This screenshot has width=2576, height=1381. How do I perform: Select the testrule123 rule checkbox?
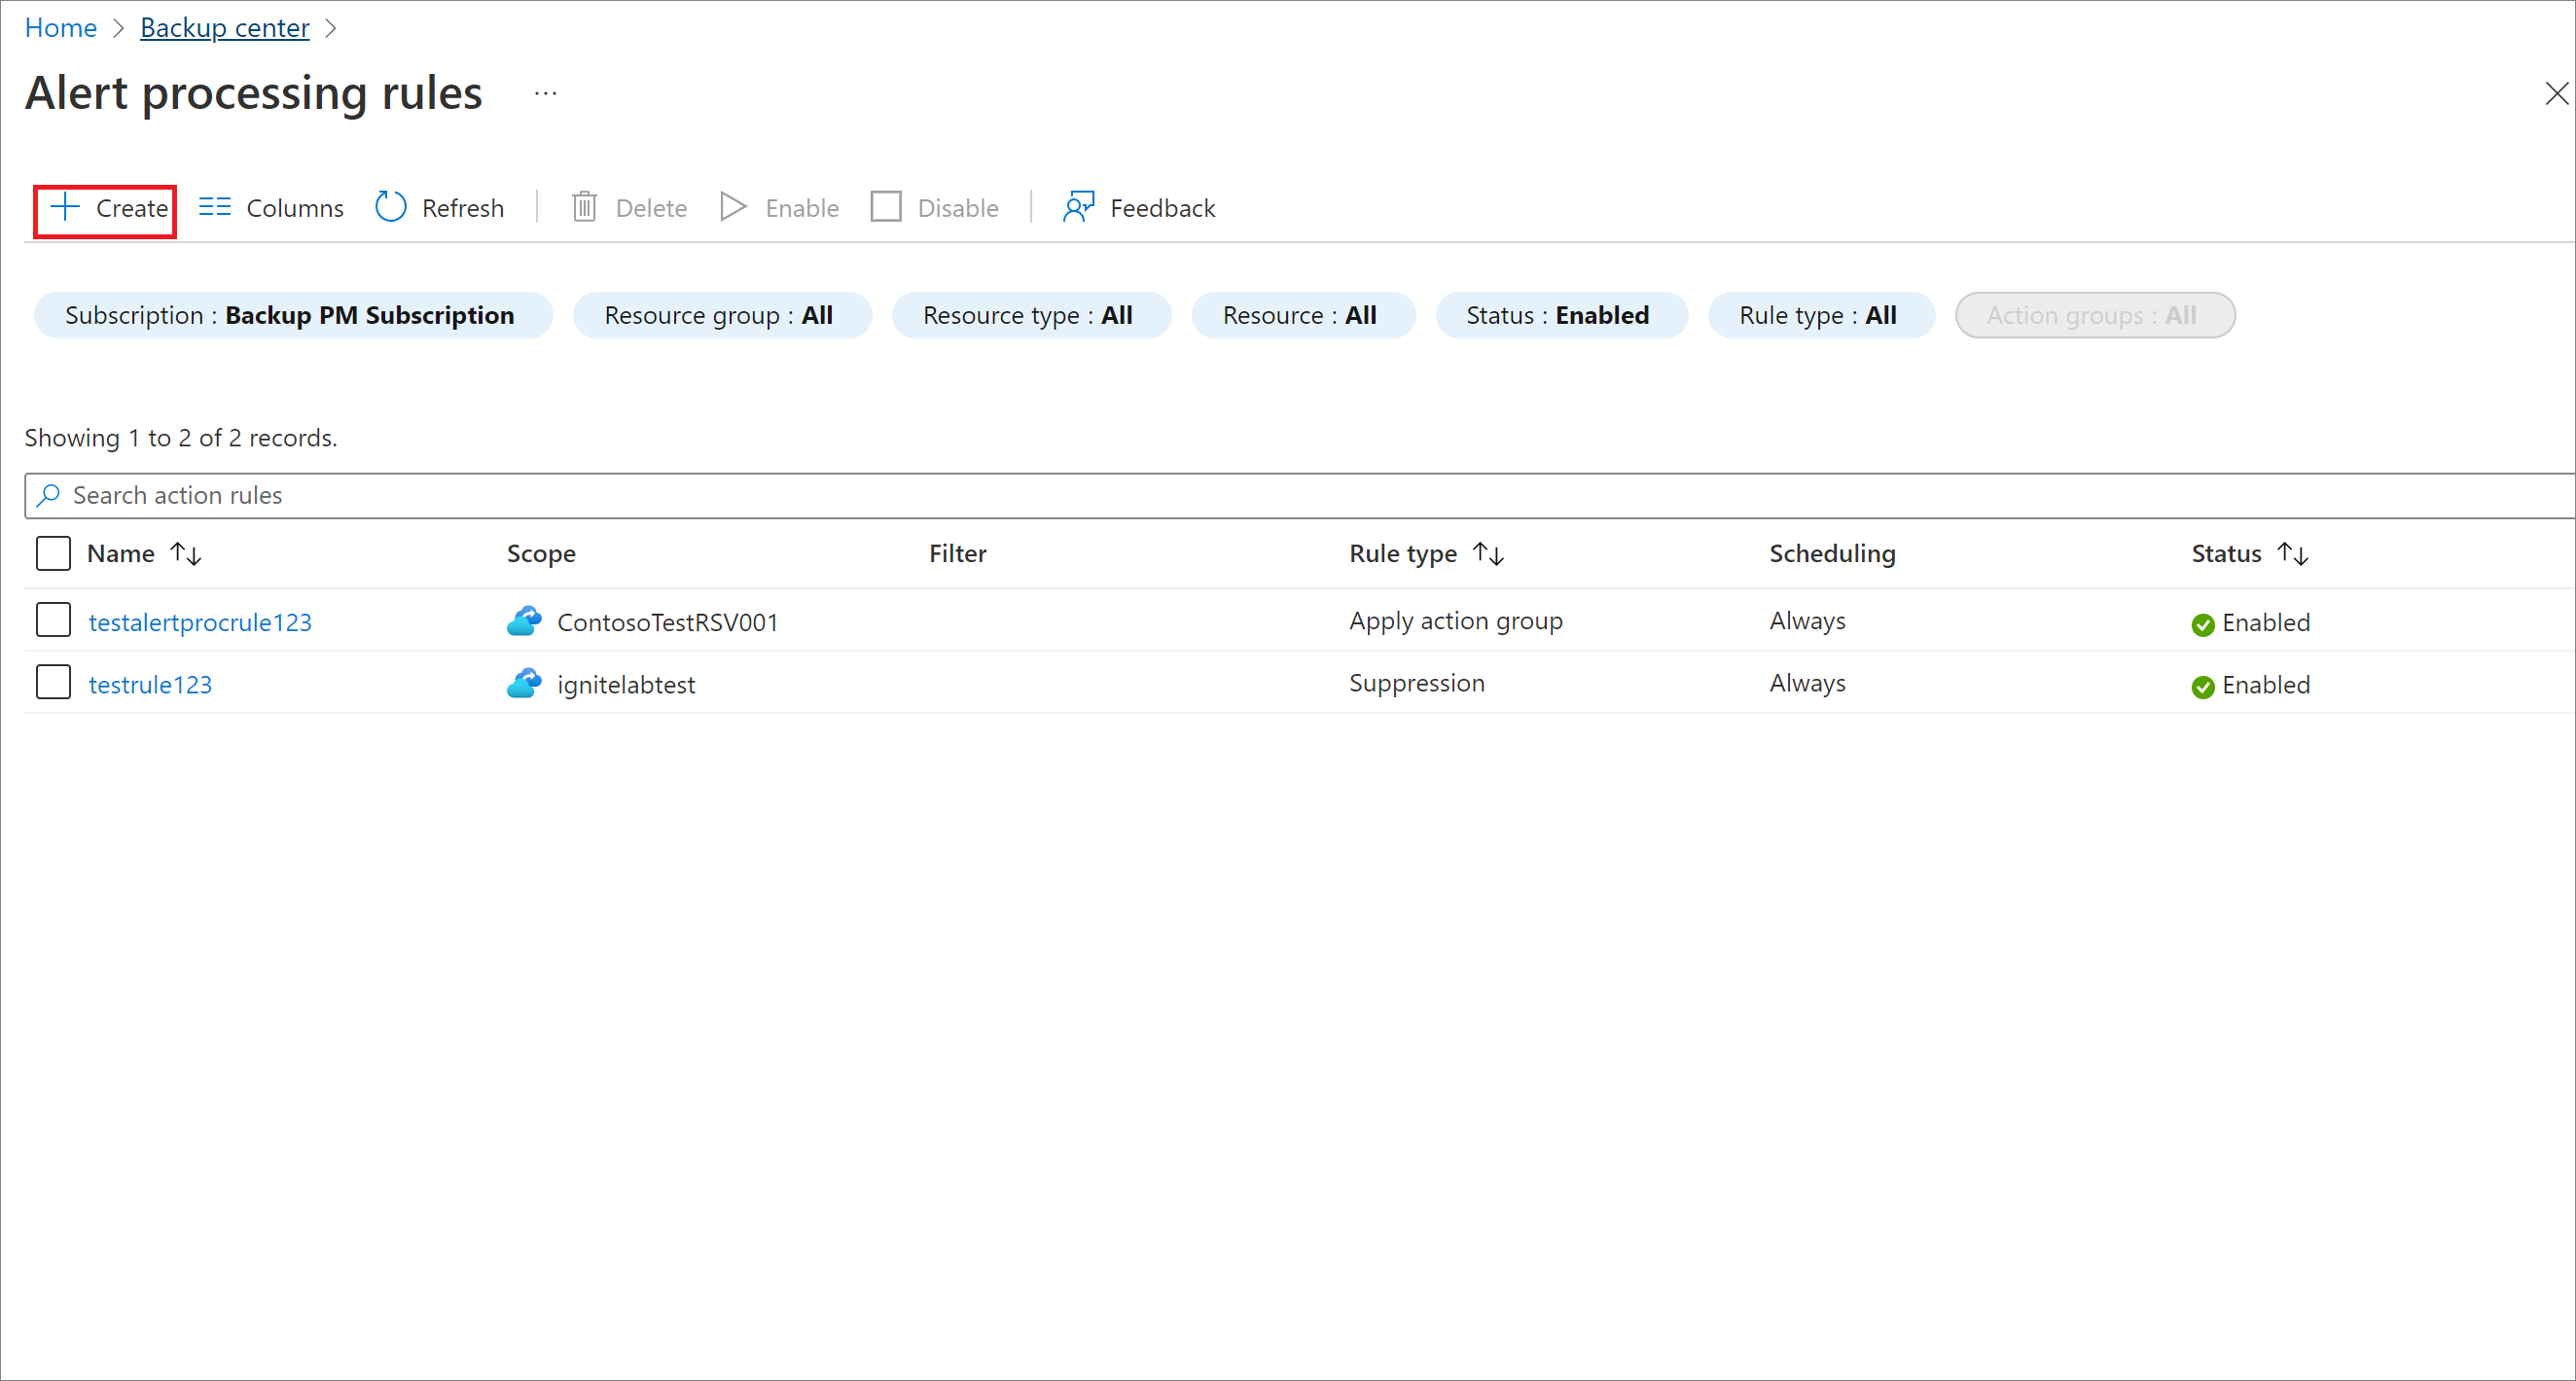pos(53,683)
